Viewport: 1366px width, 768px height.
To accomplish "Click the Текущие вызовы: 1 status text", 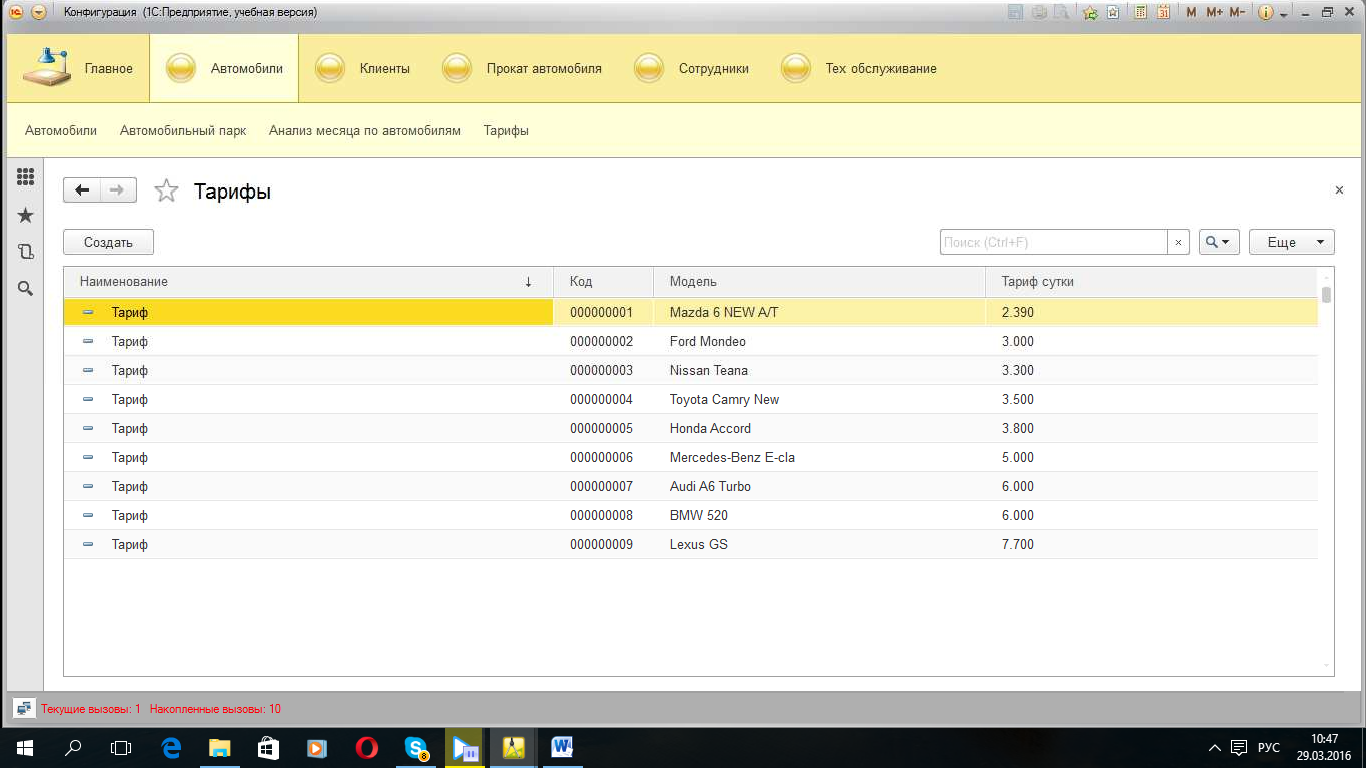I will point(91,709).
